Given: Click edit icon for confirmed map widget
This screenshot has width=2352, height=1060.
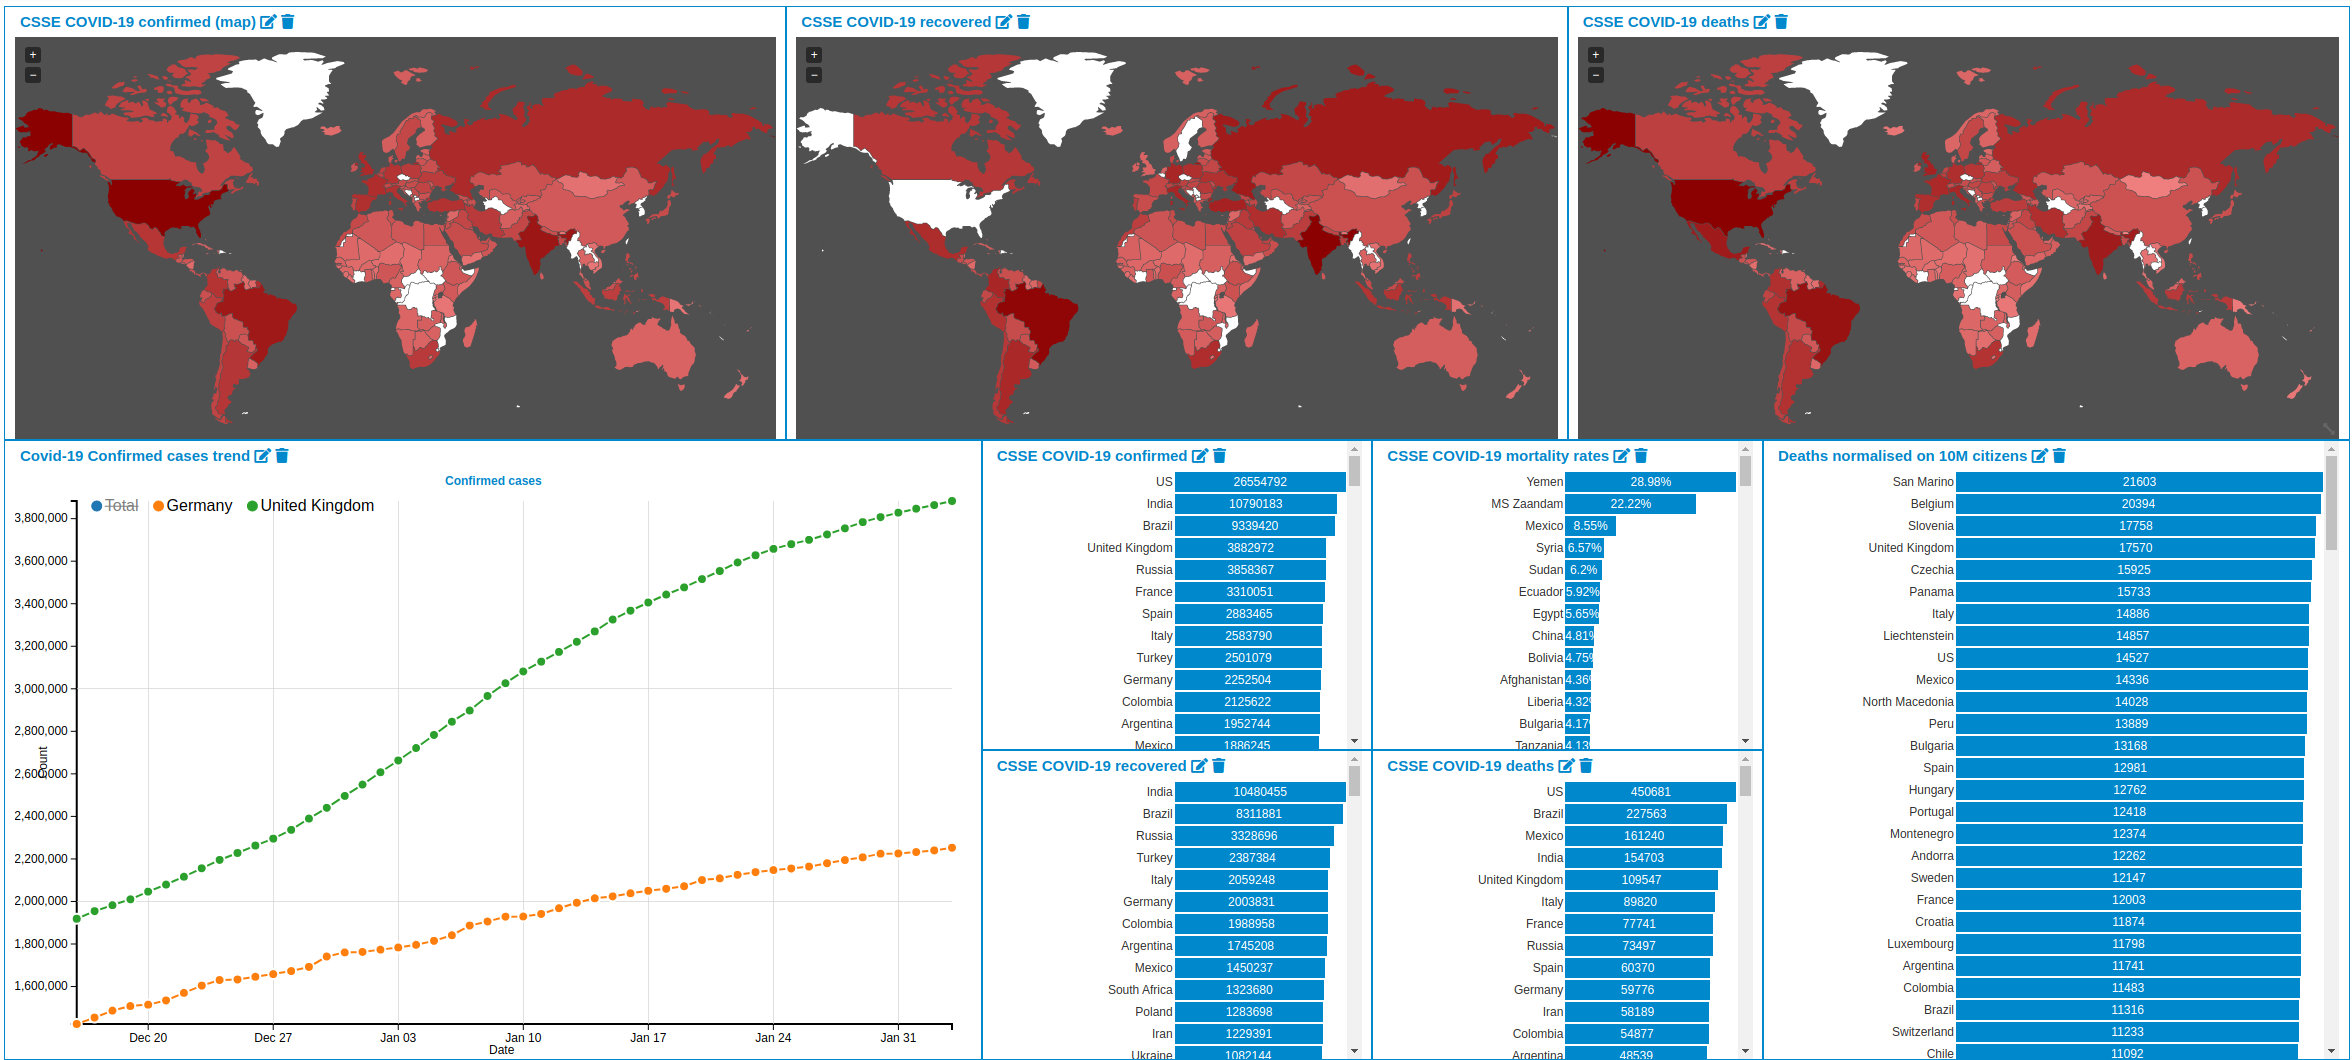Looking at the screenshot, I should (267, 22).
